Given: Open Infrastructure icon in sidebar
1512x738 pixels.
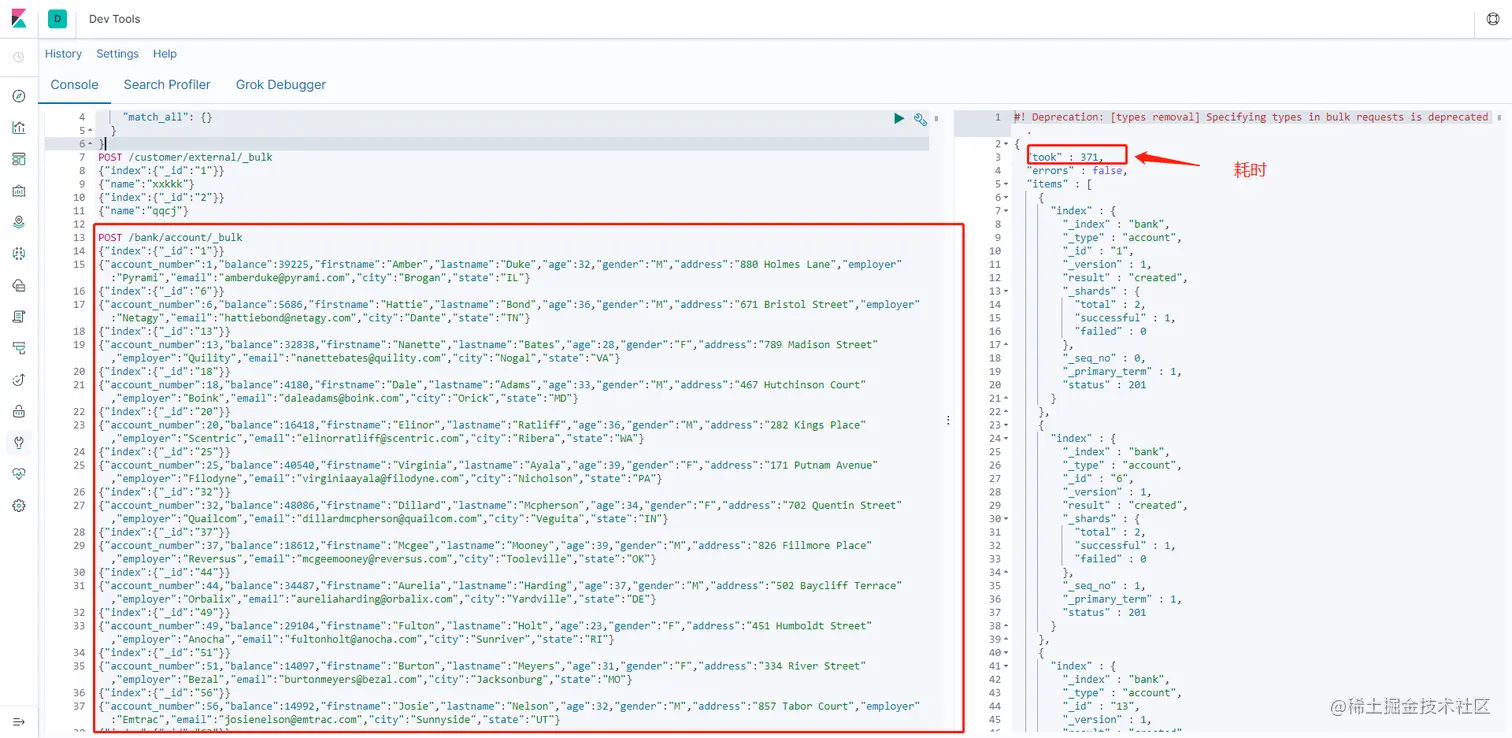Looking at the screenshot, I should pos(19,285).
